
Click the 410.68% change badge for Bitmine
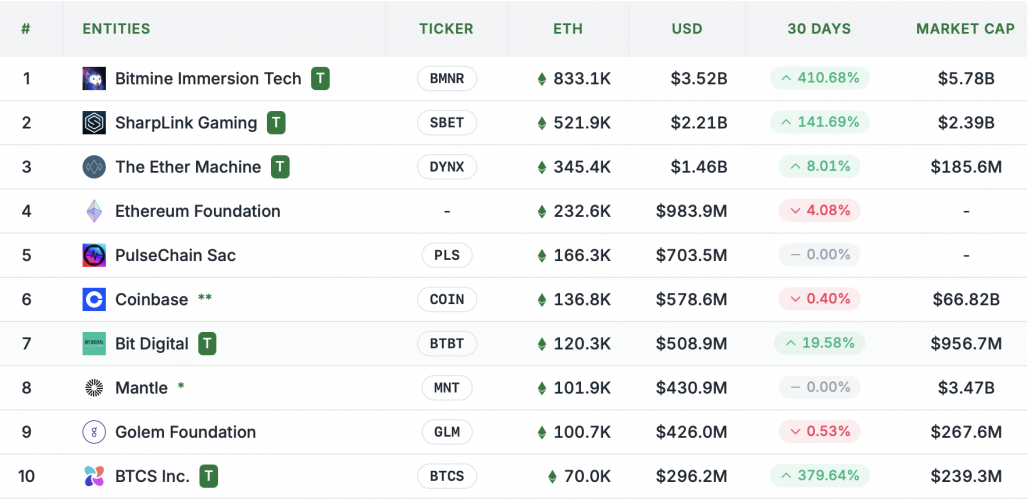[x=820, y=78]
